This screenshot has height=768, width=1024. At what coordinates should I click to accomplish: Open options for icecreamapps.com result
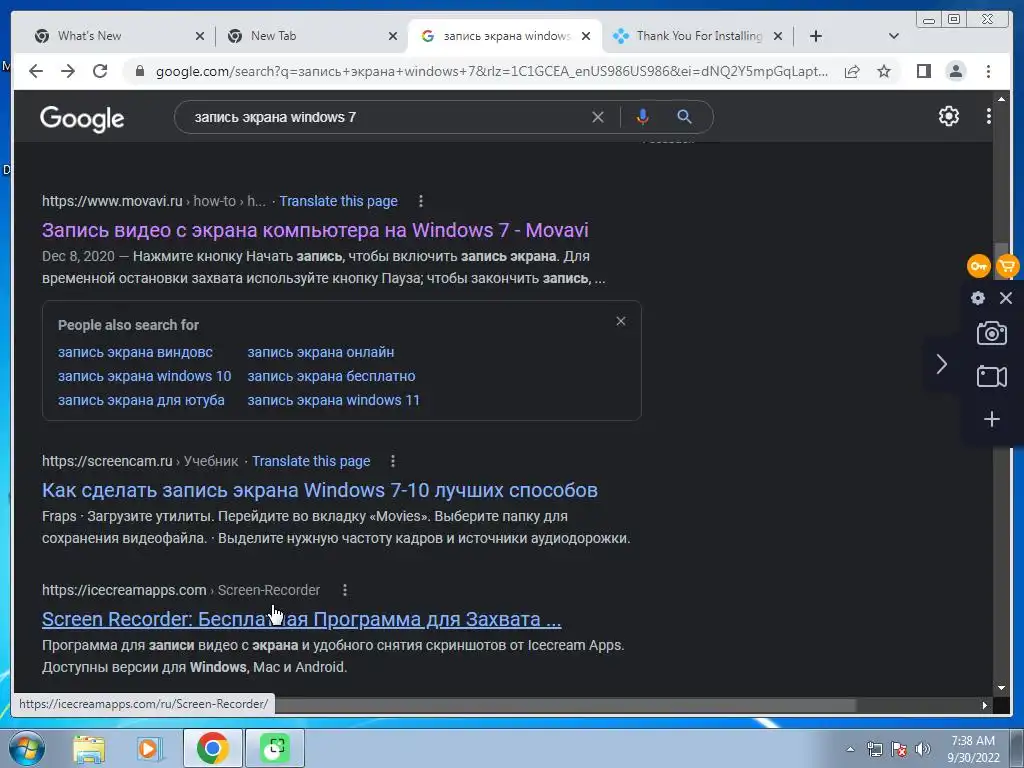[x=345, y=590]
